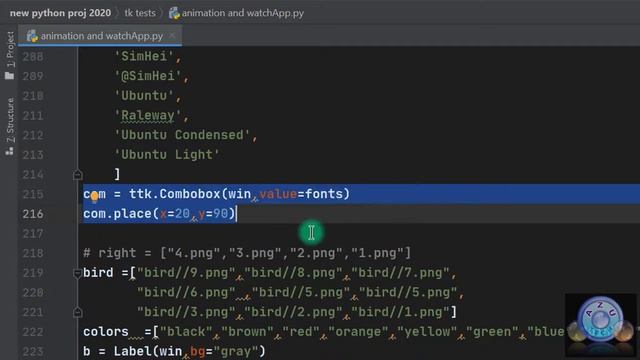
Task: Select 'animation and watchApp.py' in breadcrumb bar
Action: pyautogui.click(x=242, y=13)
